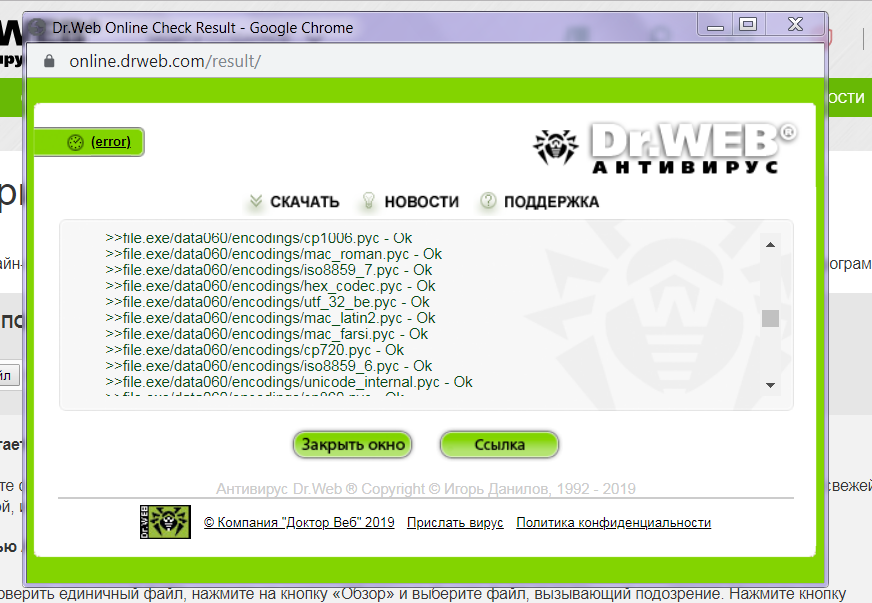Close the Dr.Web Online Check Result window
This screenshot has width=872, height=603.
795,24
